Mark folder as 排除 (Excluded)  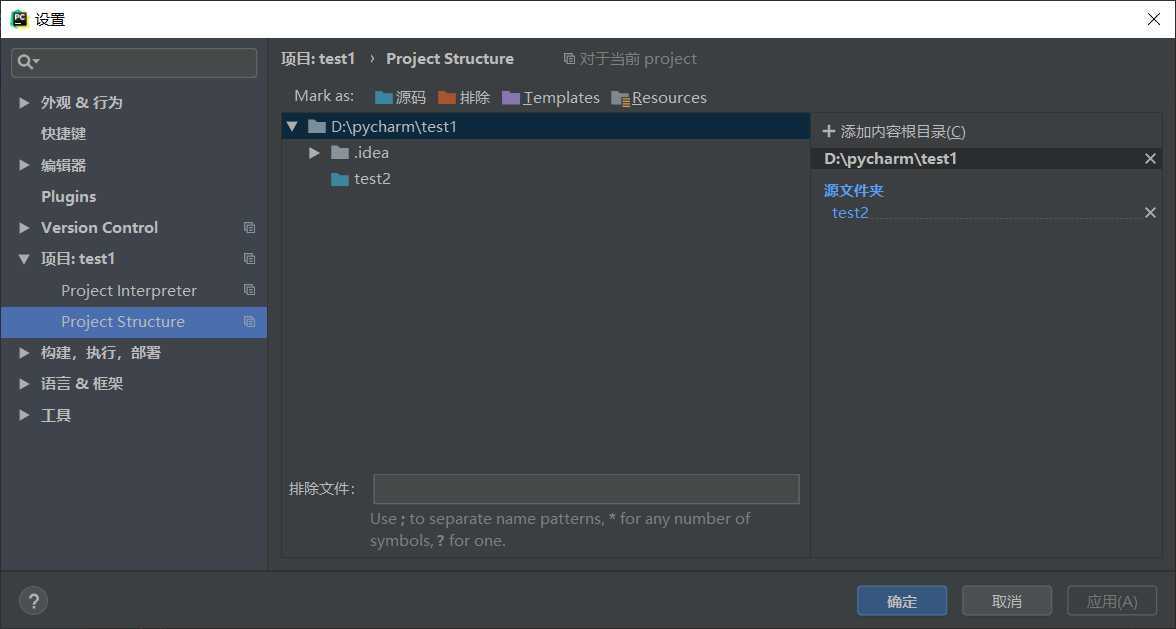tap(464, 97)
